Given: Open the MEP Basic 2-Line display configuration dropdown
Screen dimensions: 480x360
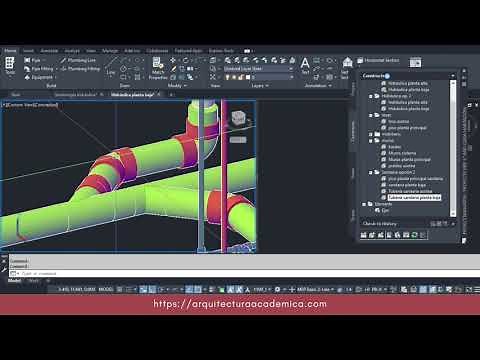Looking at the screenshot, I should coord(315,289).
